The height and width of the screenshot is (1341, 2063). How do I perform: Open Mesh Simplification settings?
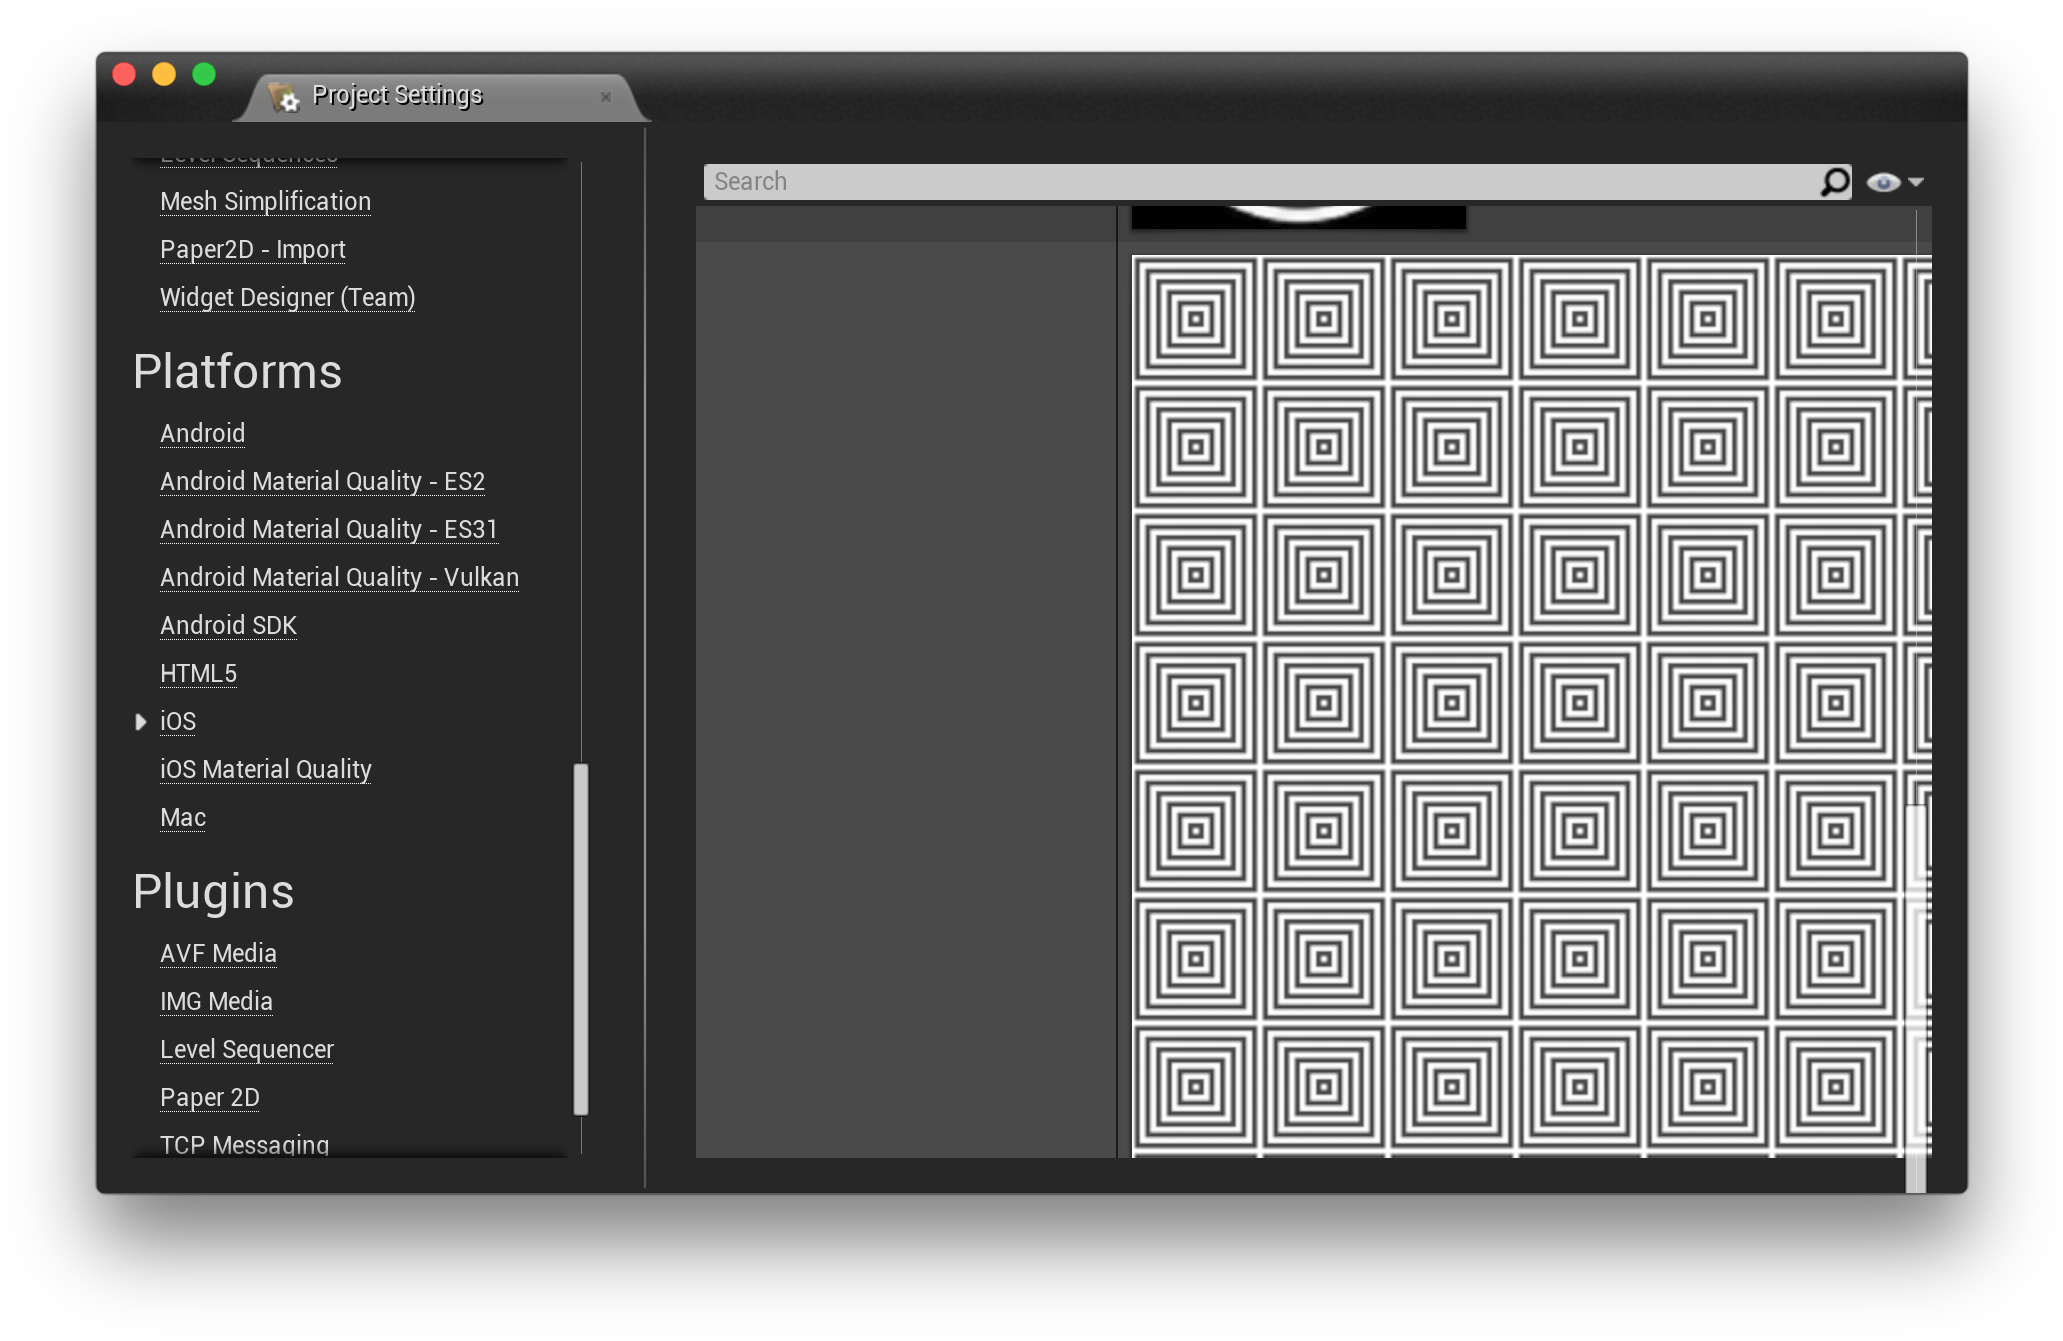click(265, 201)
